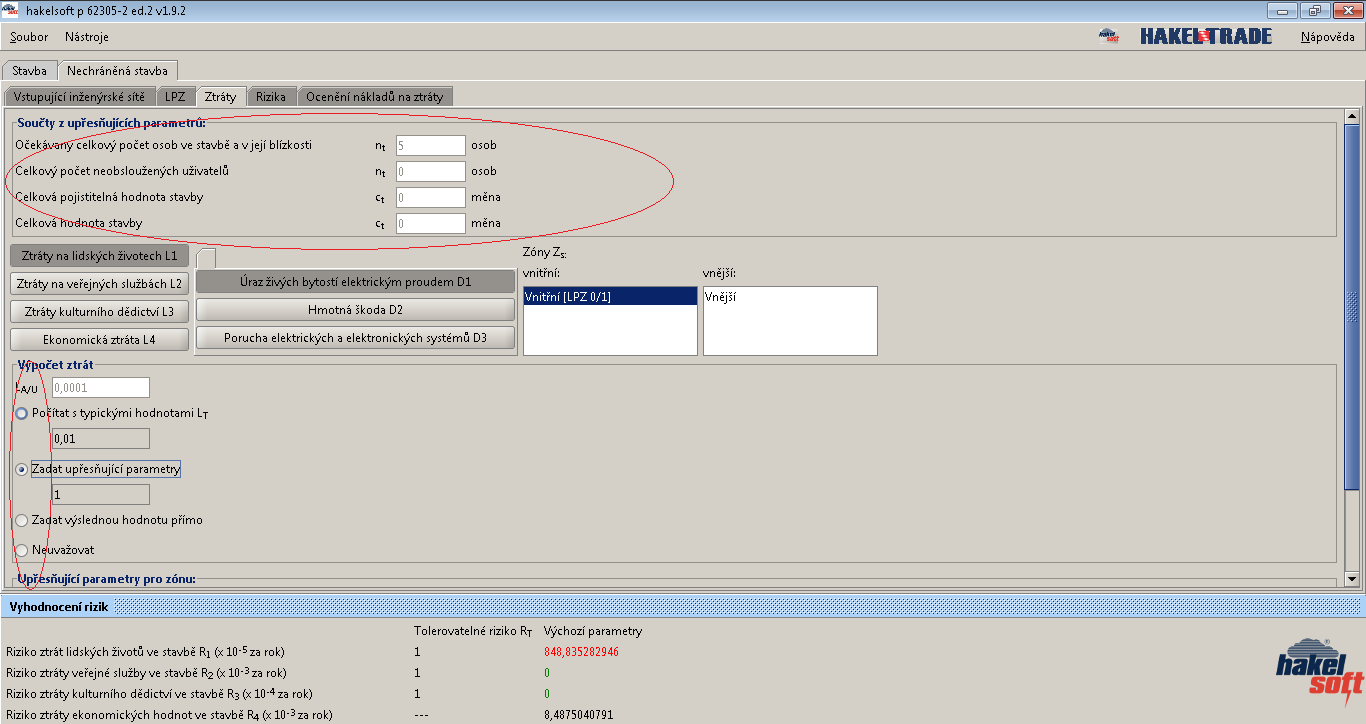Select Ztráty na veřejných službách L2
Viewport: 1366px width, 724px height.
(x=99, y=284)
